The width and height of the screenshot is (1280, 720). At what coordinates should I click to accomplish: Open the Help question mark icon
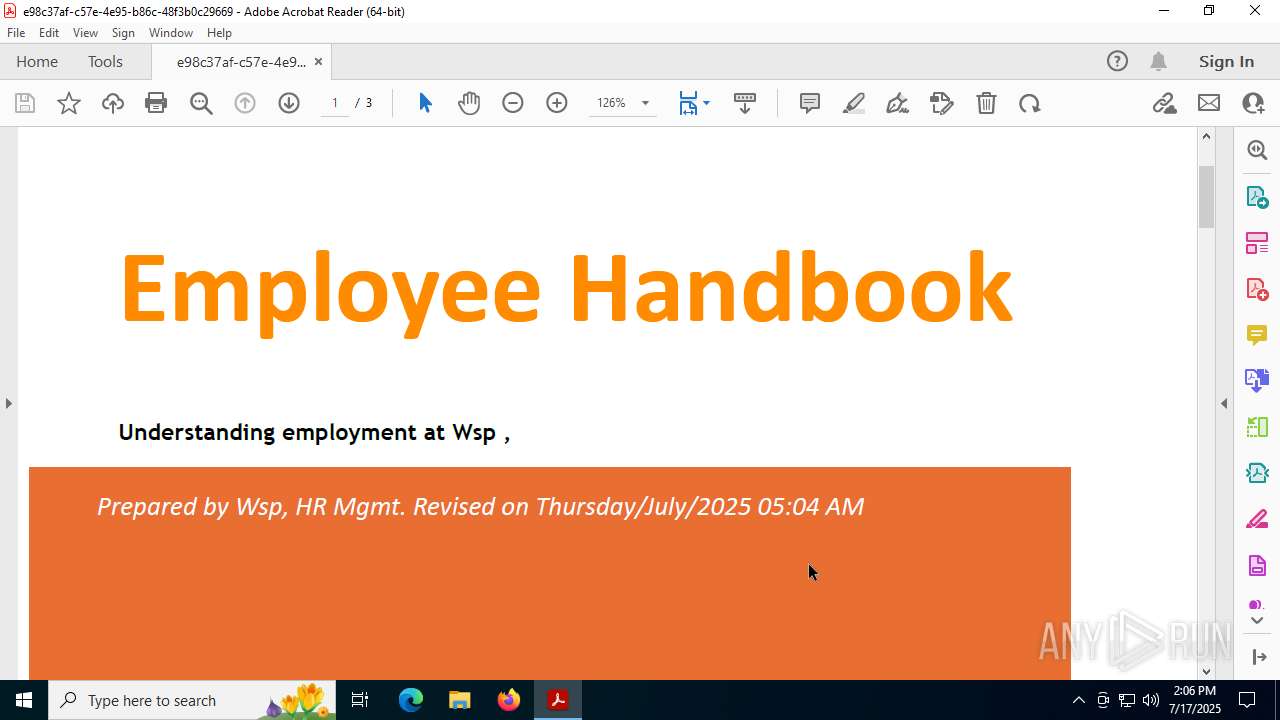(x=1117, y=61)
